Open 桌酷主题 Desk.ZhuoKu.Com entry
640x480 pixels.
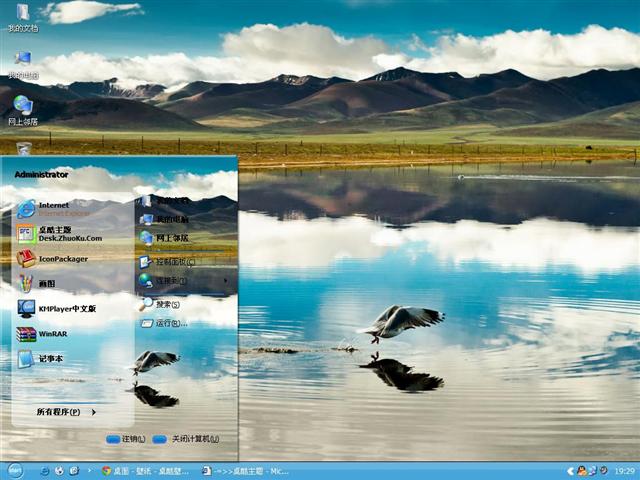point(60,234)
